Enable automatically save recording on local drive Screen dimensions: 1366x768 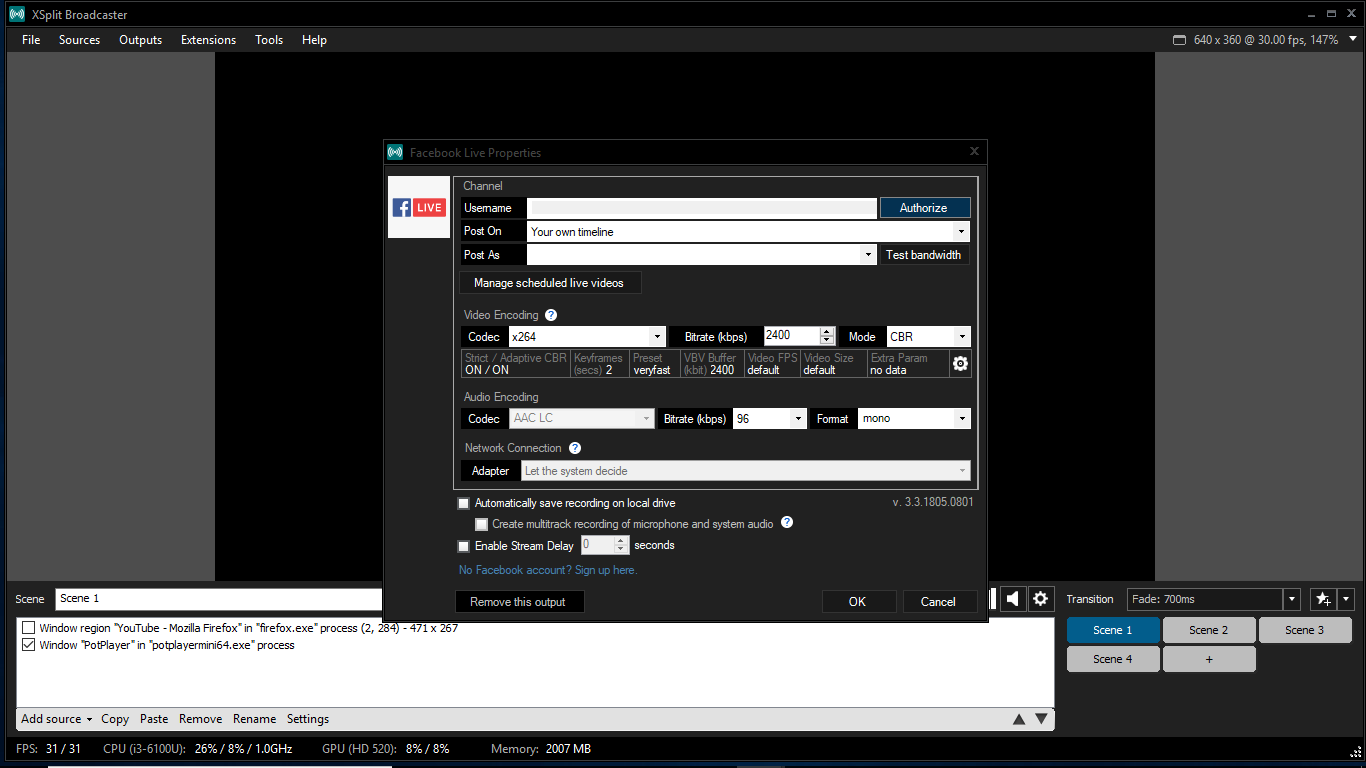click(463, 503)
